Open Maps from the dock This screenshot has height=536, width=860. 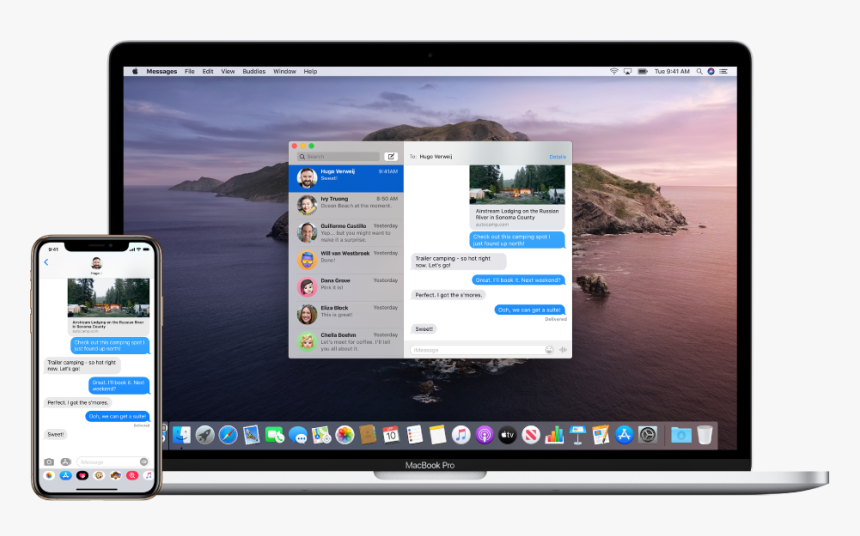click(321, 435)
